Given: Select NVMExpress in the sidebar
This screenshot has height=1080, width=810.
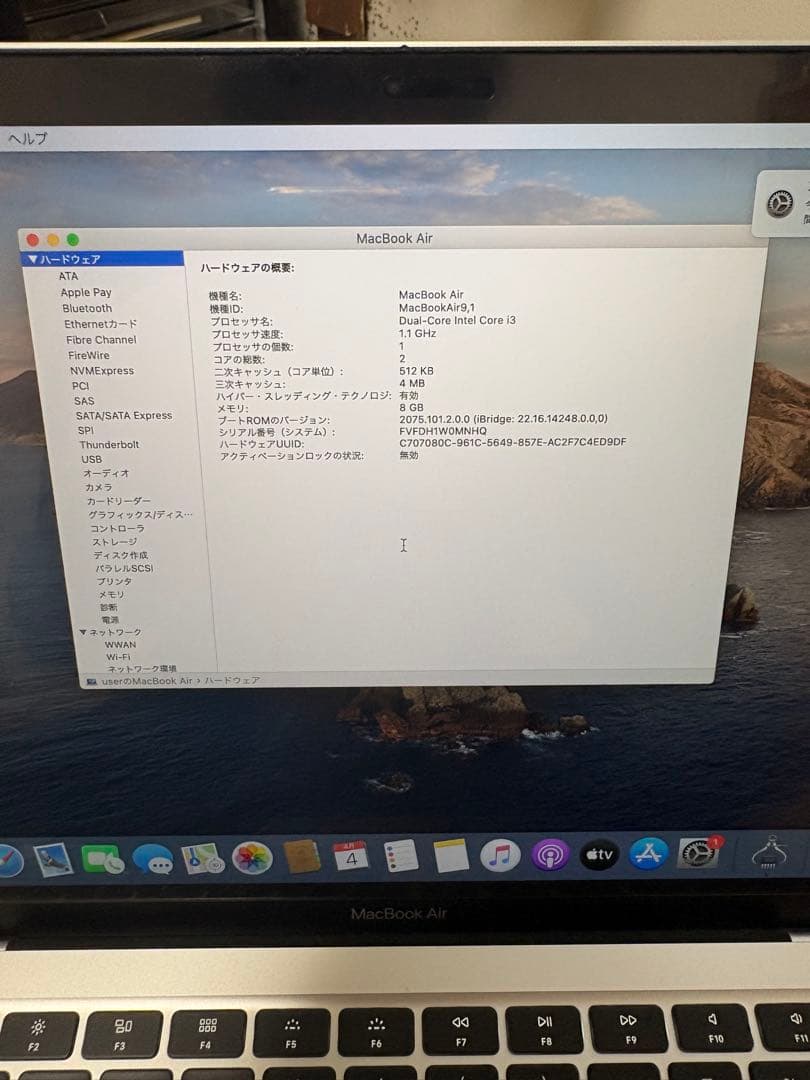Looking at the screenshot, I should [x=102, y=371].
